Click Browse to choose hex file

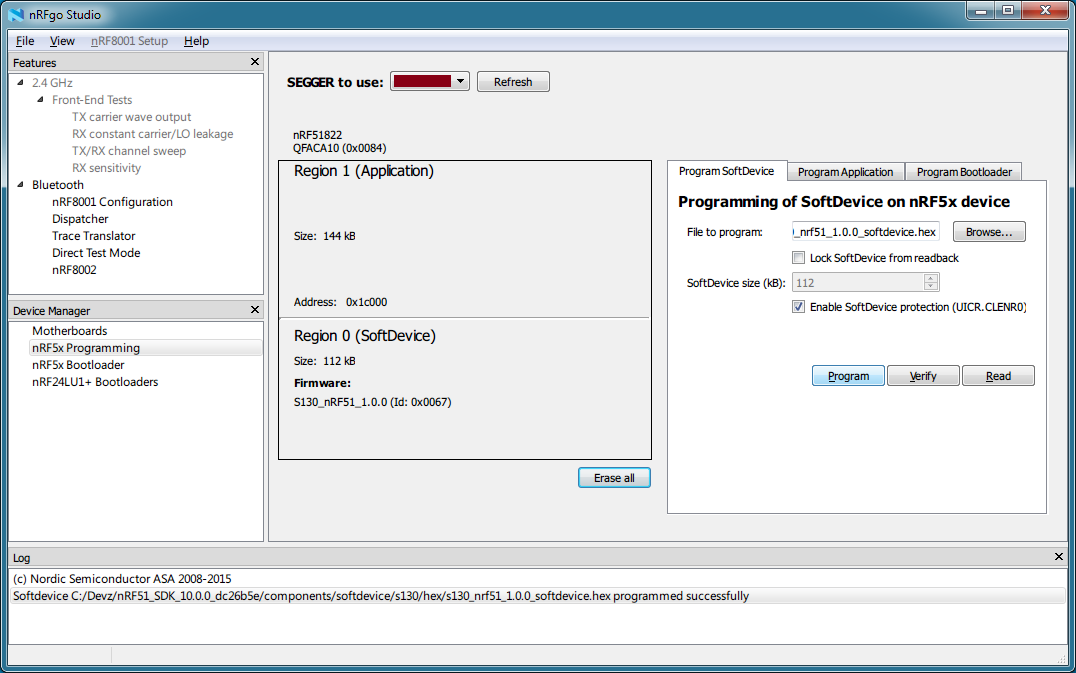pos(989,232)
